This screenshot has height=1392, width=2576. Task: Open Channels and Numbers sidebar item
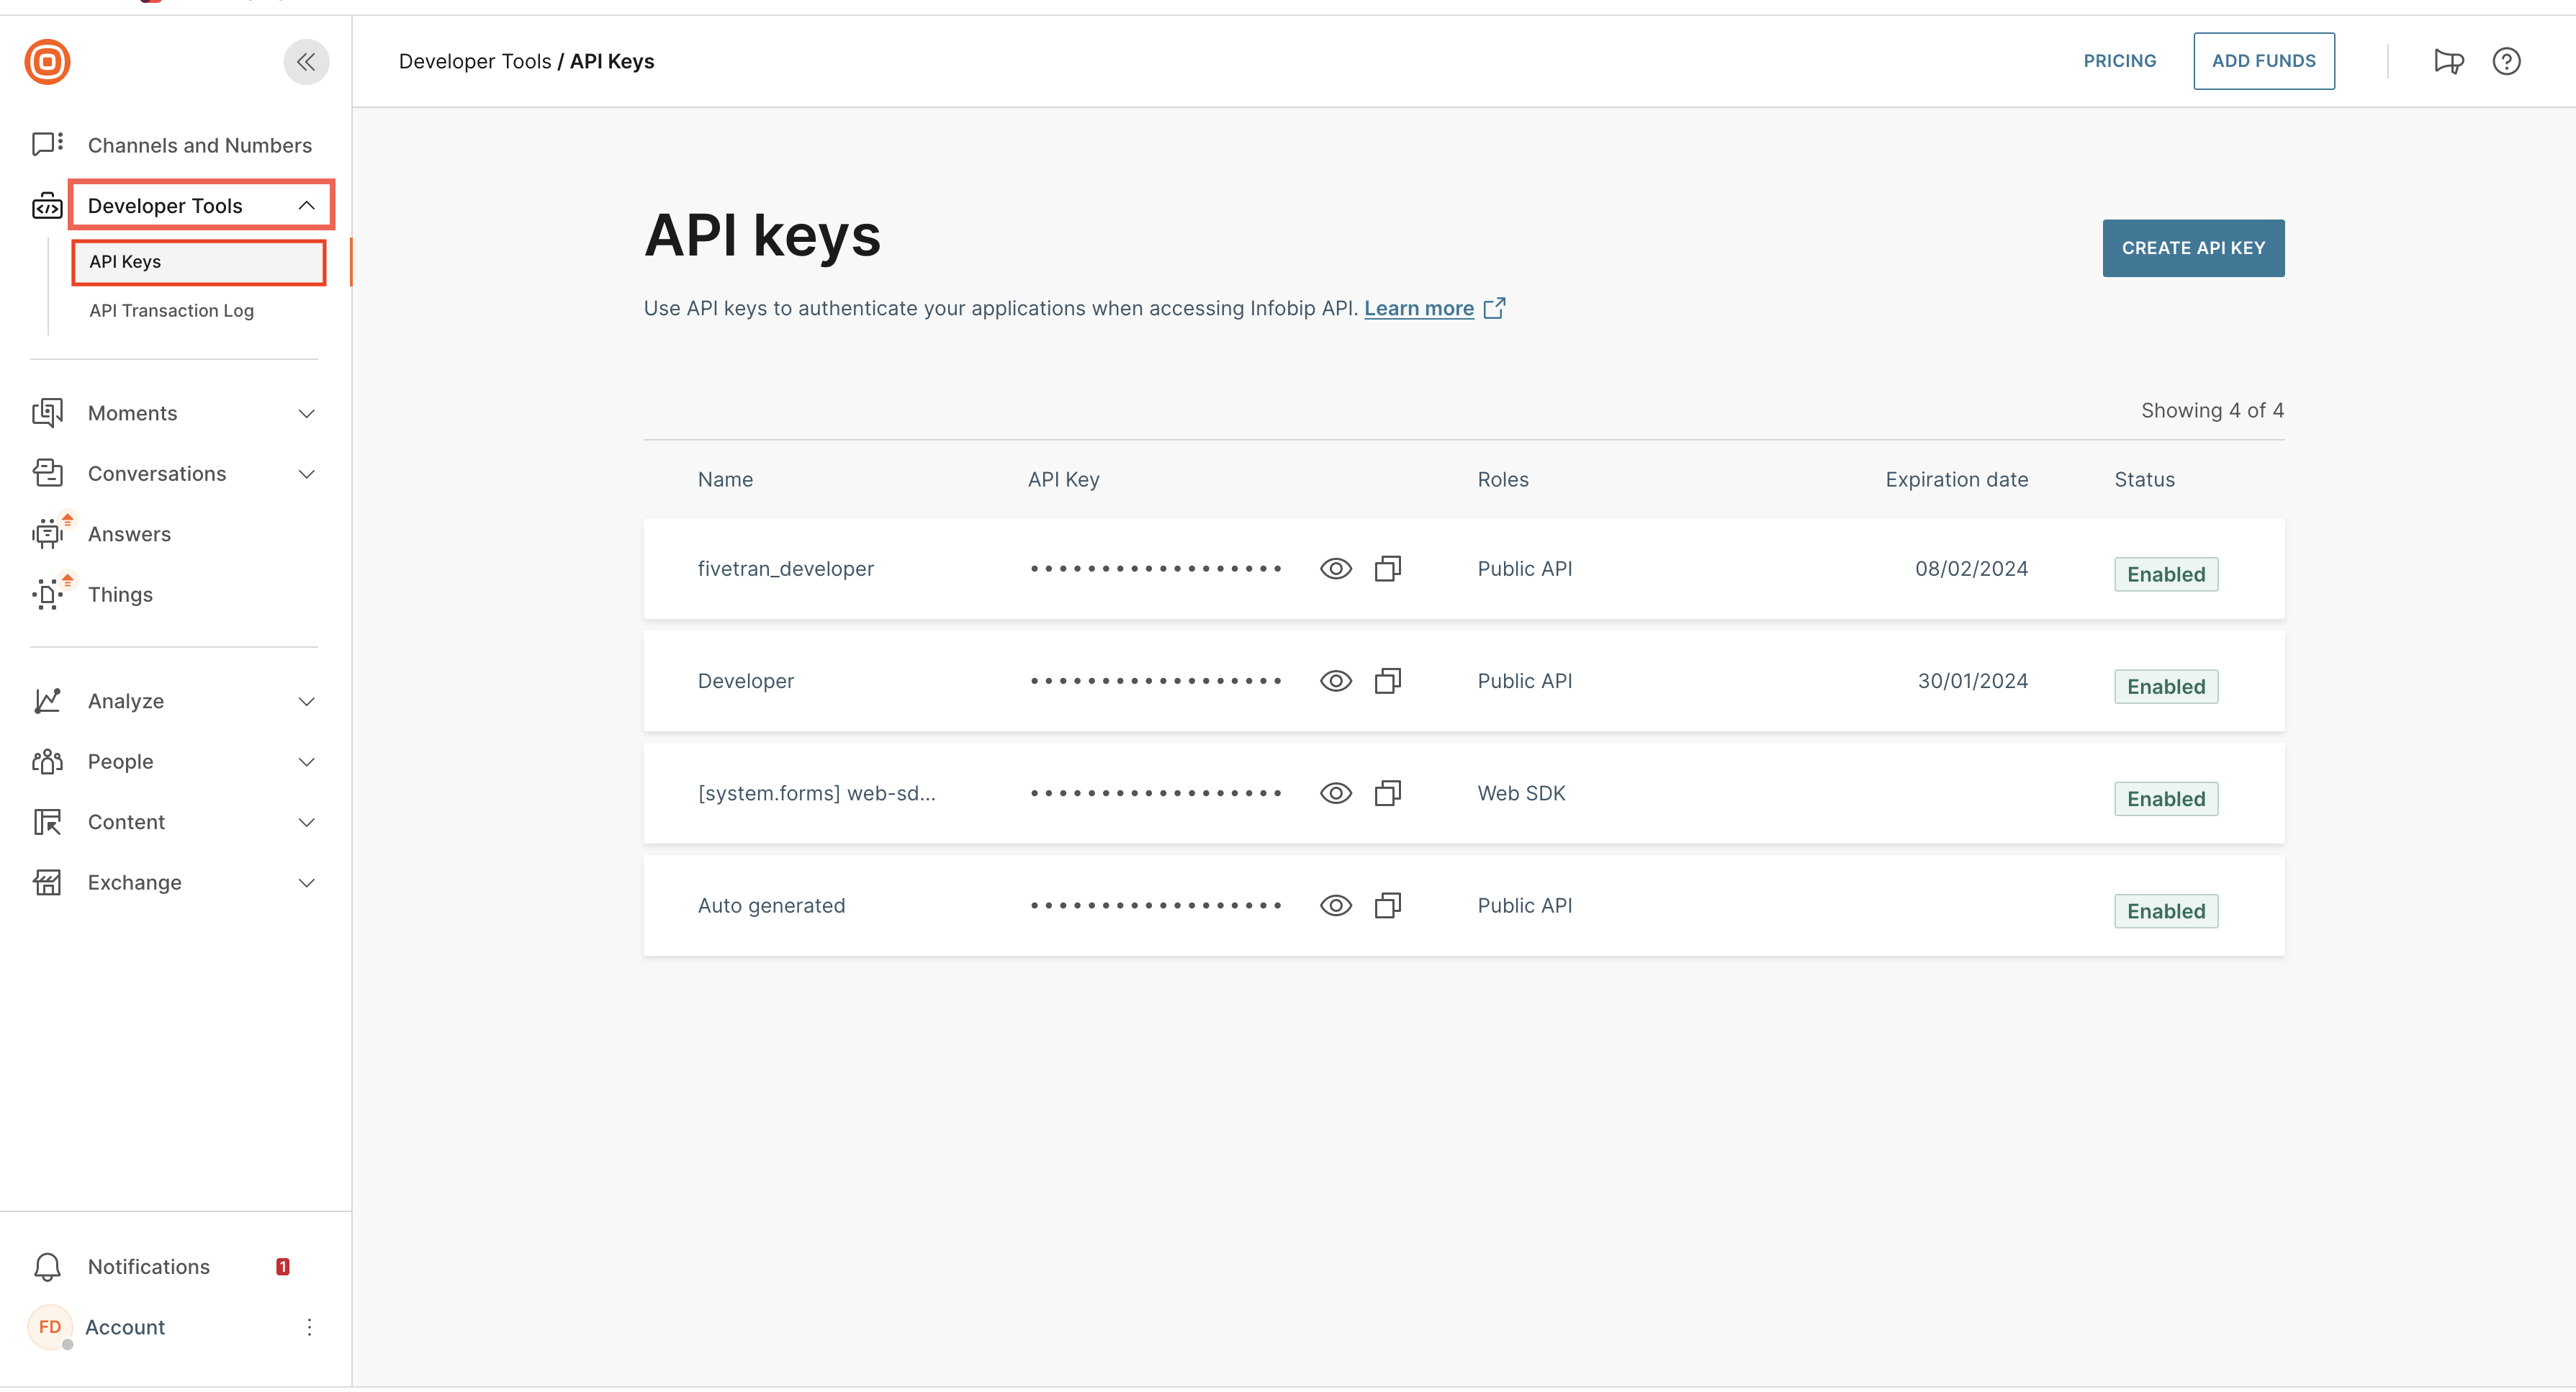pyautogui.click(x=199, y=145)
